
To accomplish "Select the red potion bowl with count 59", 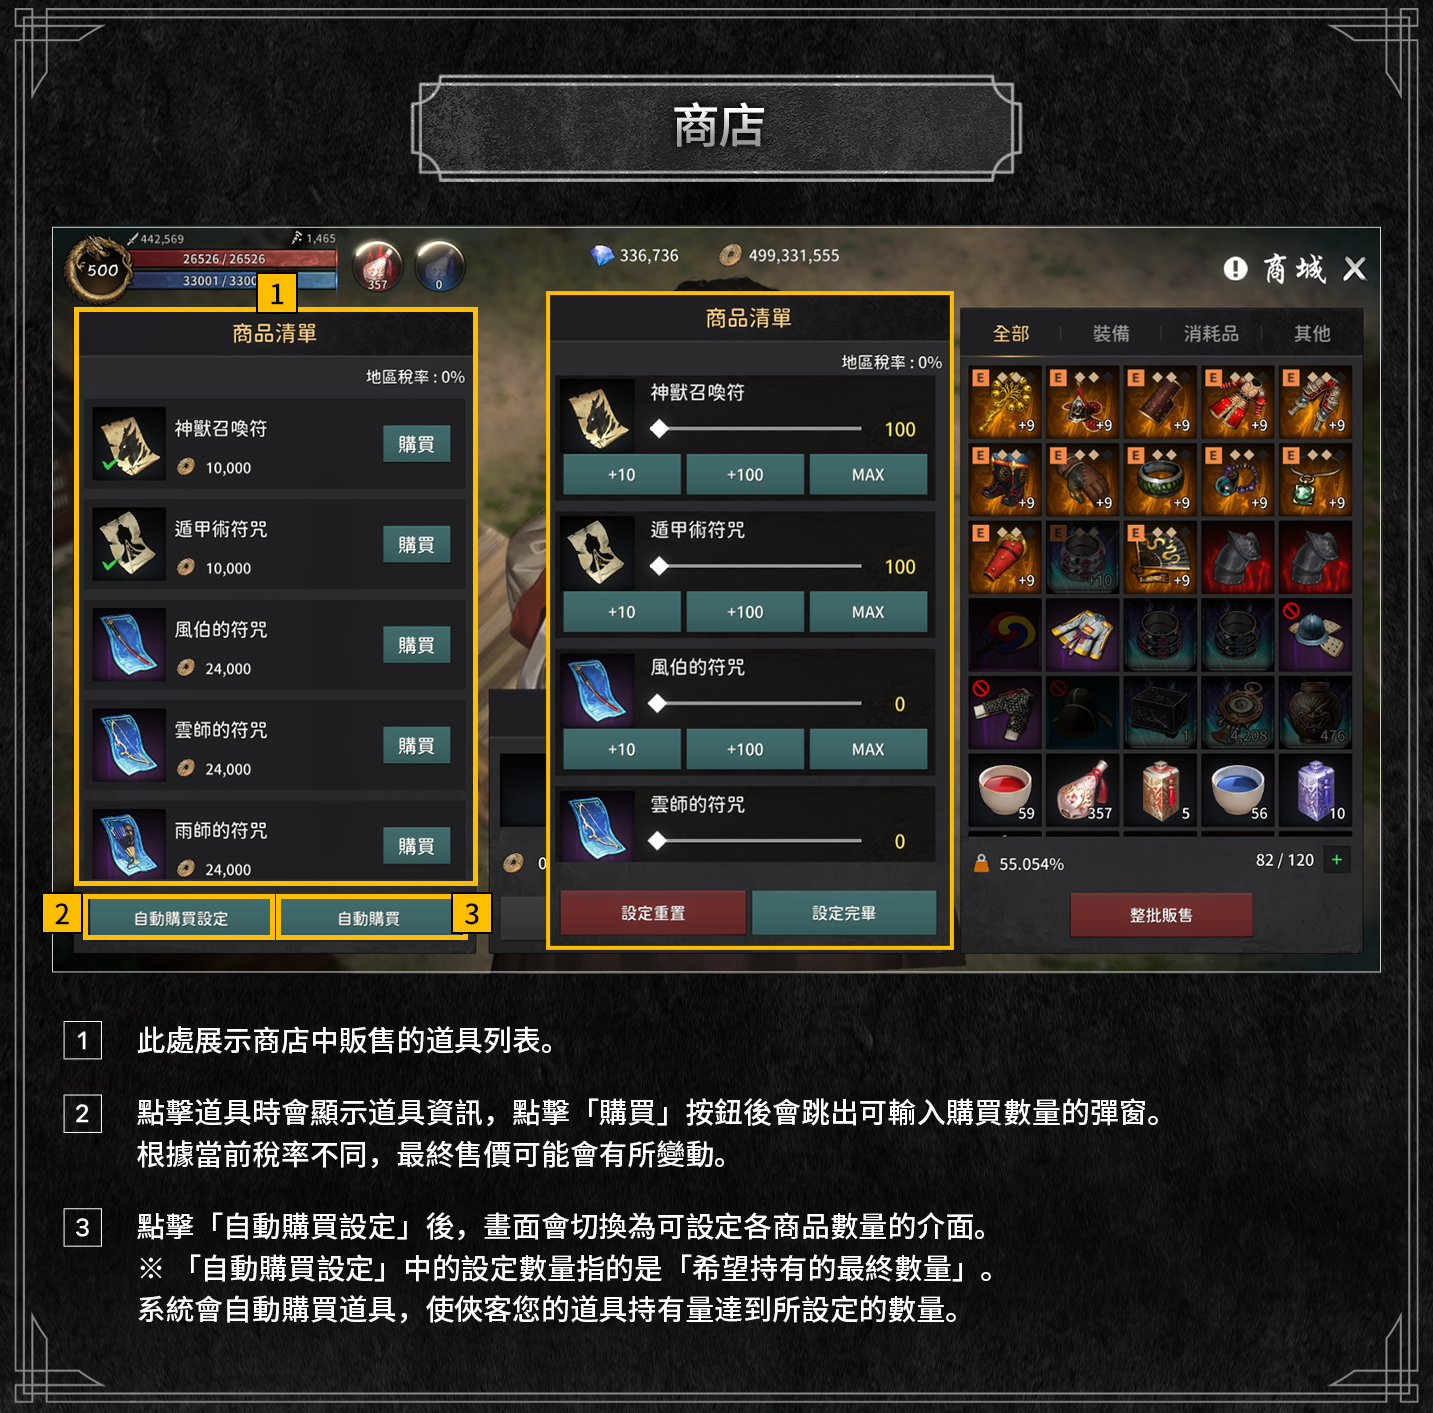I will [1005, 790].
